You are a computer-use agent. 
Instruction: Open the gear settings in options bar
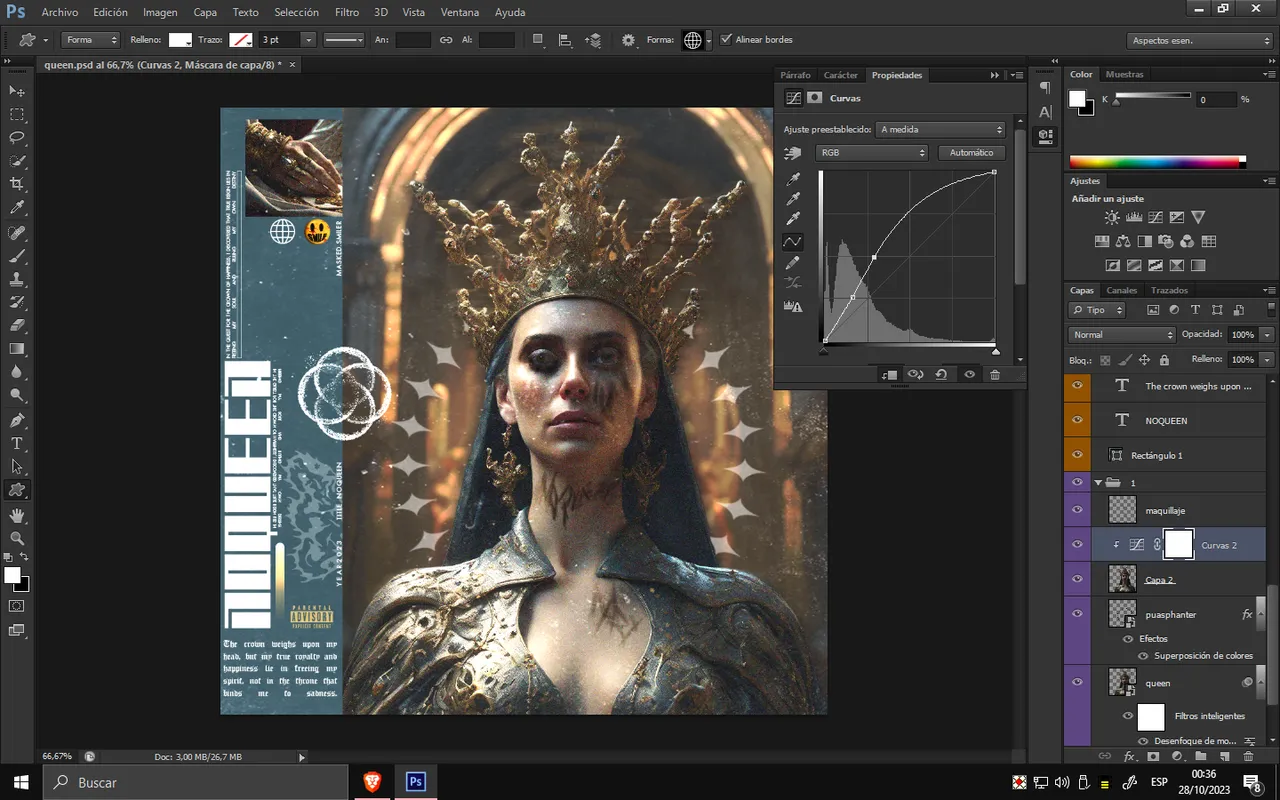(628, 40)
